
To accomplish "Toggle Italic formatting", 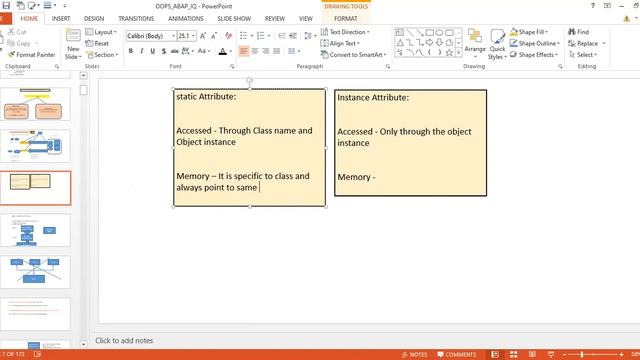I will coord(142,51).
